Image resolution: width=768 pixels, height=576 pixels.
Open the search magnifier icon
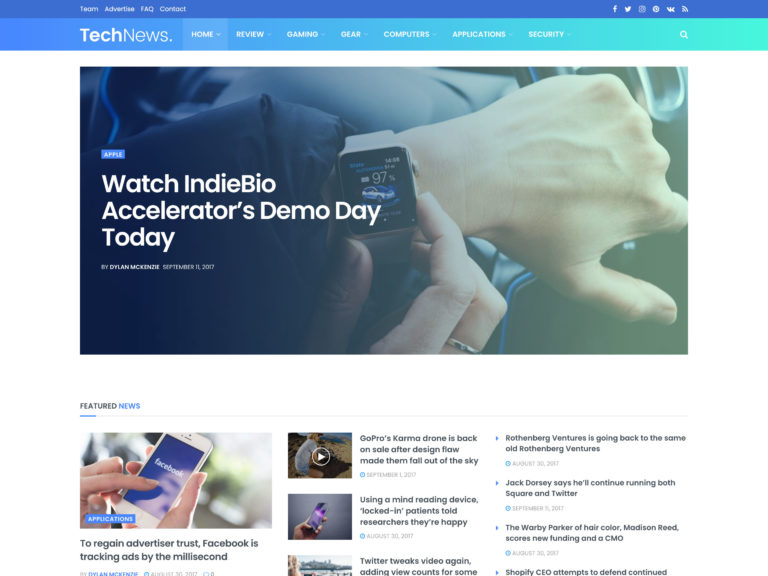tap(684, 34)
